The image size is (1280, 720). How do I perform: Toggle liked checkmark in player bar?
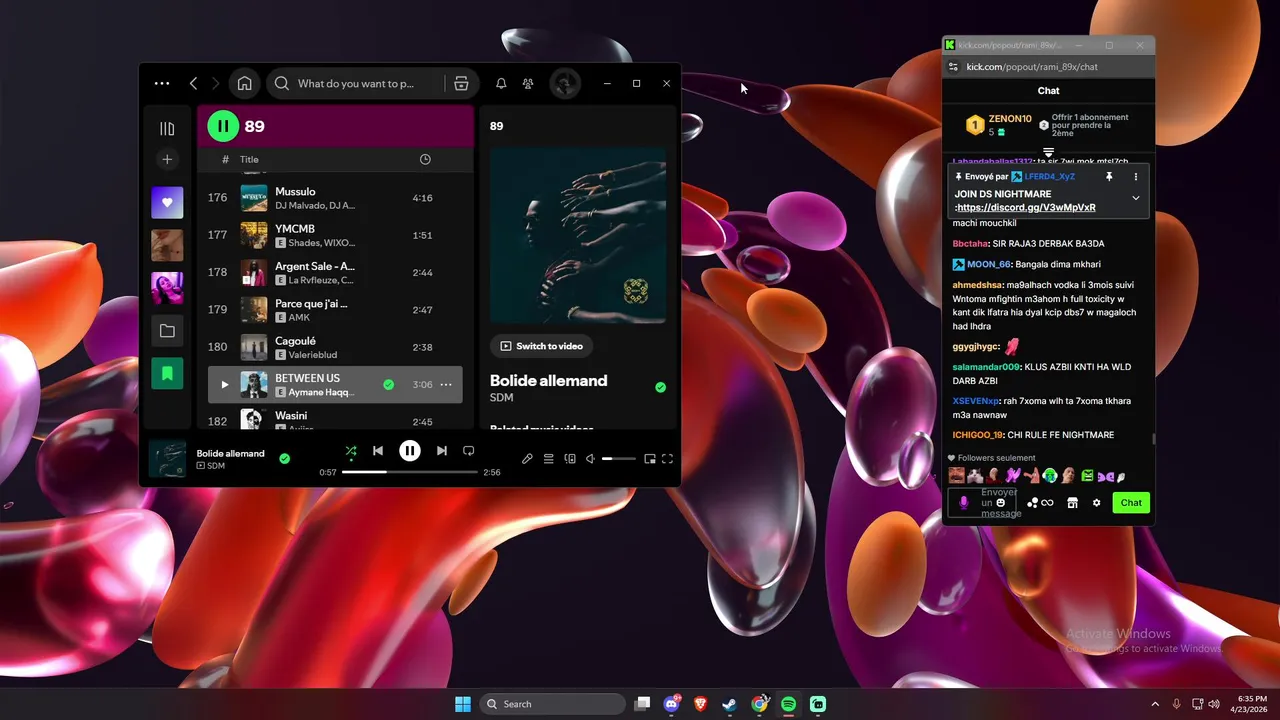(x=284, y=458)
